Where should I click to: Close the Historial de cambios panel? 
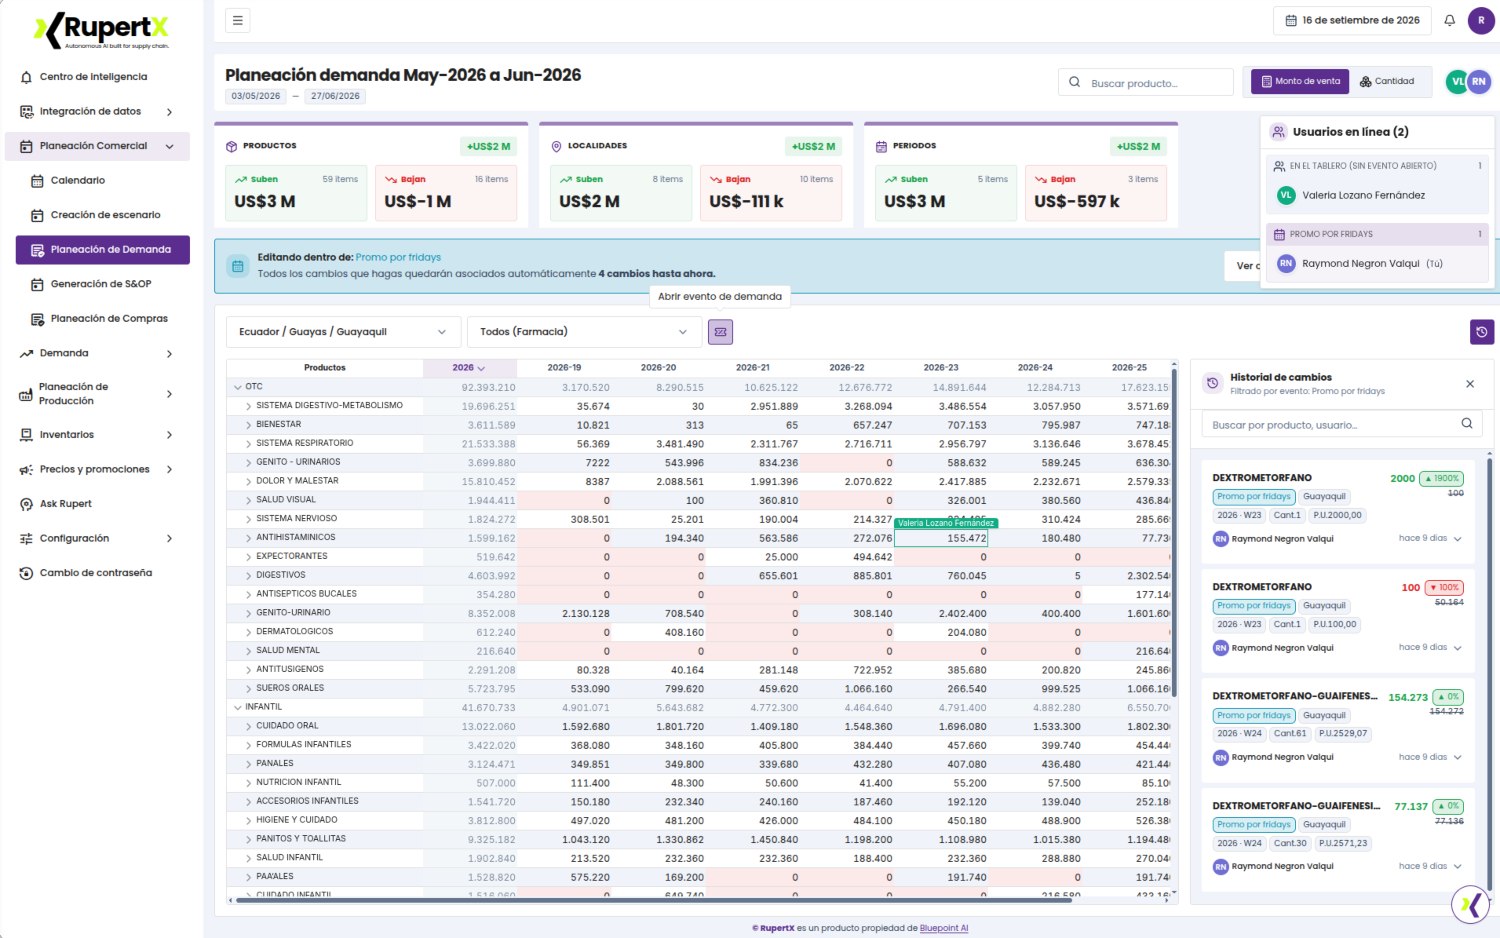click(1470, 384)
